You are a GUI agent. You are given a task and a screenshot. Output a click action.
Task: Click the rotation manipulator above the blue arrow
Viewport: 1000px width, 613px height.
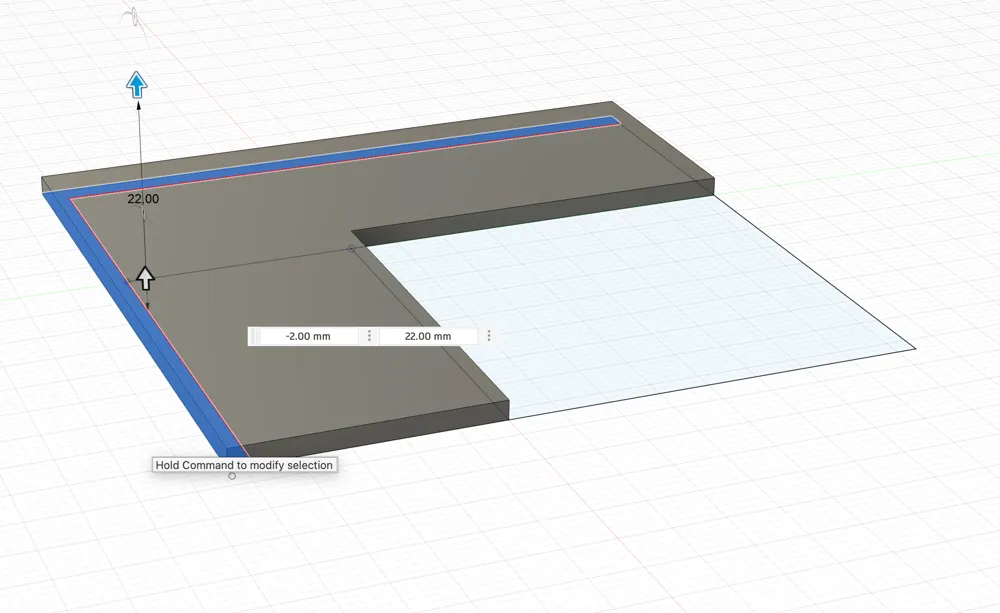click(133, 17)
